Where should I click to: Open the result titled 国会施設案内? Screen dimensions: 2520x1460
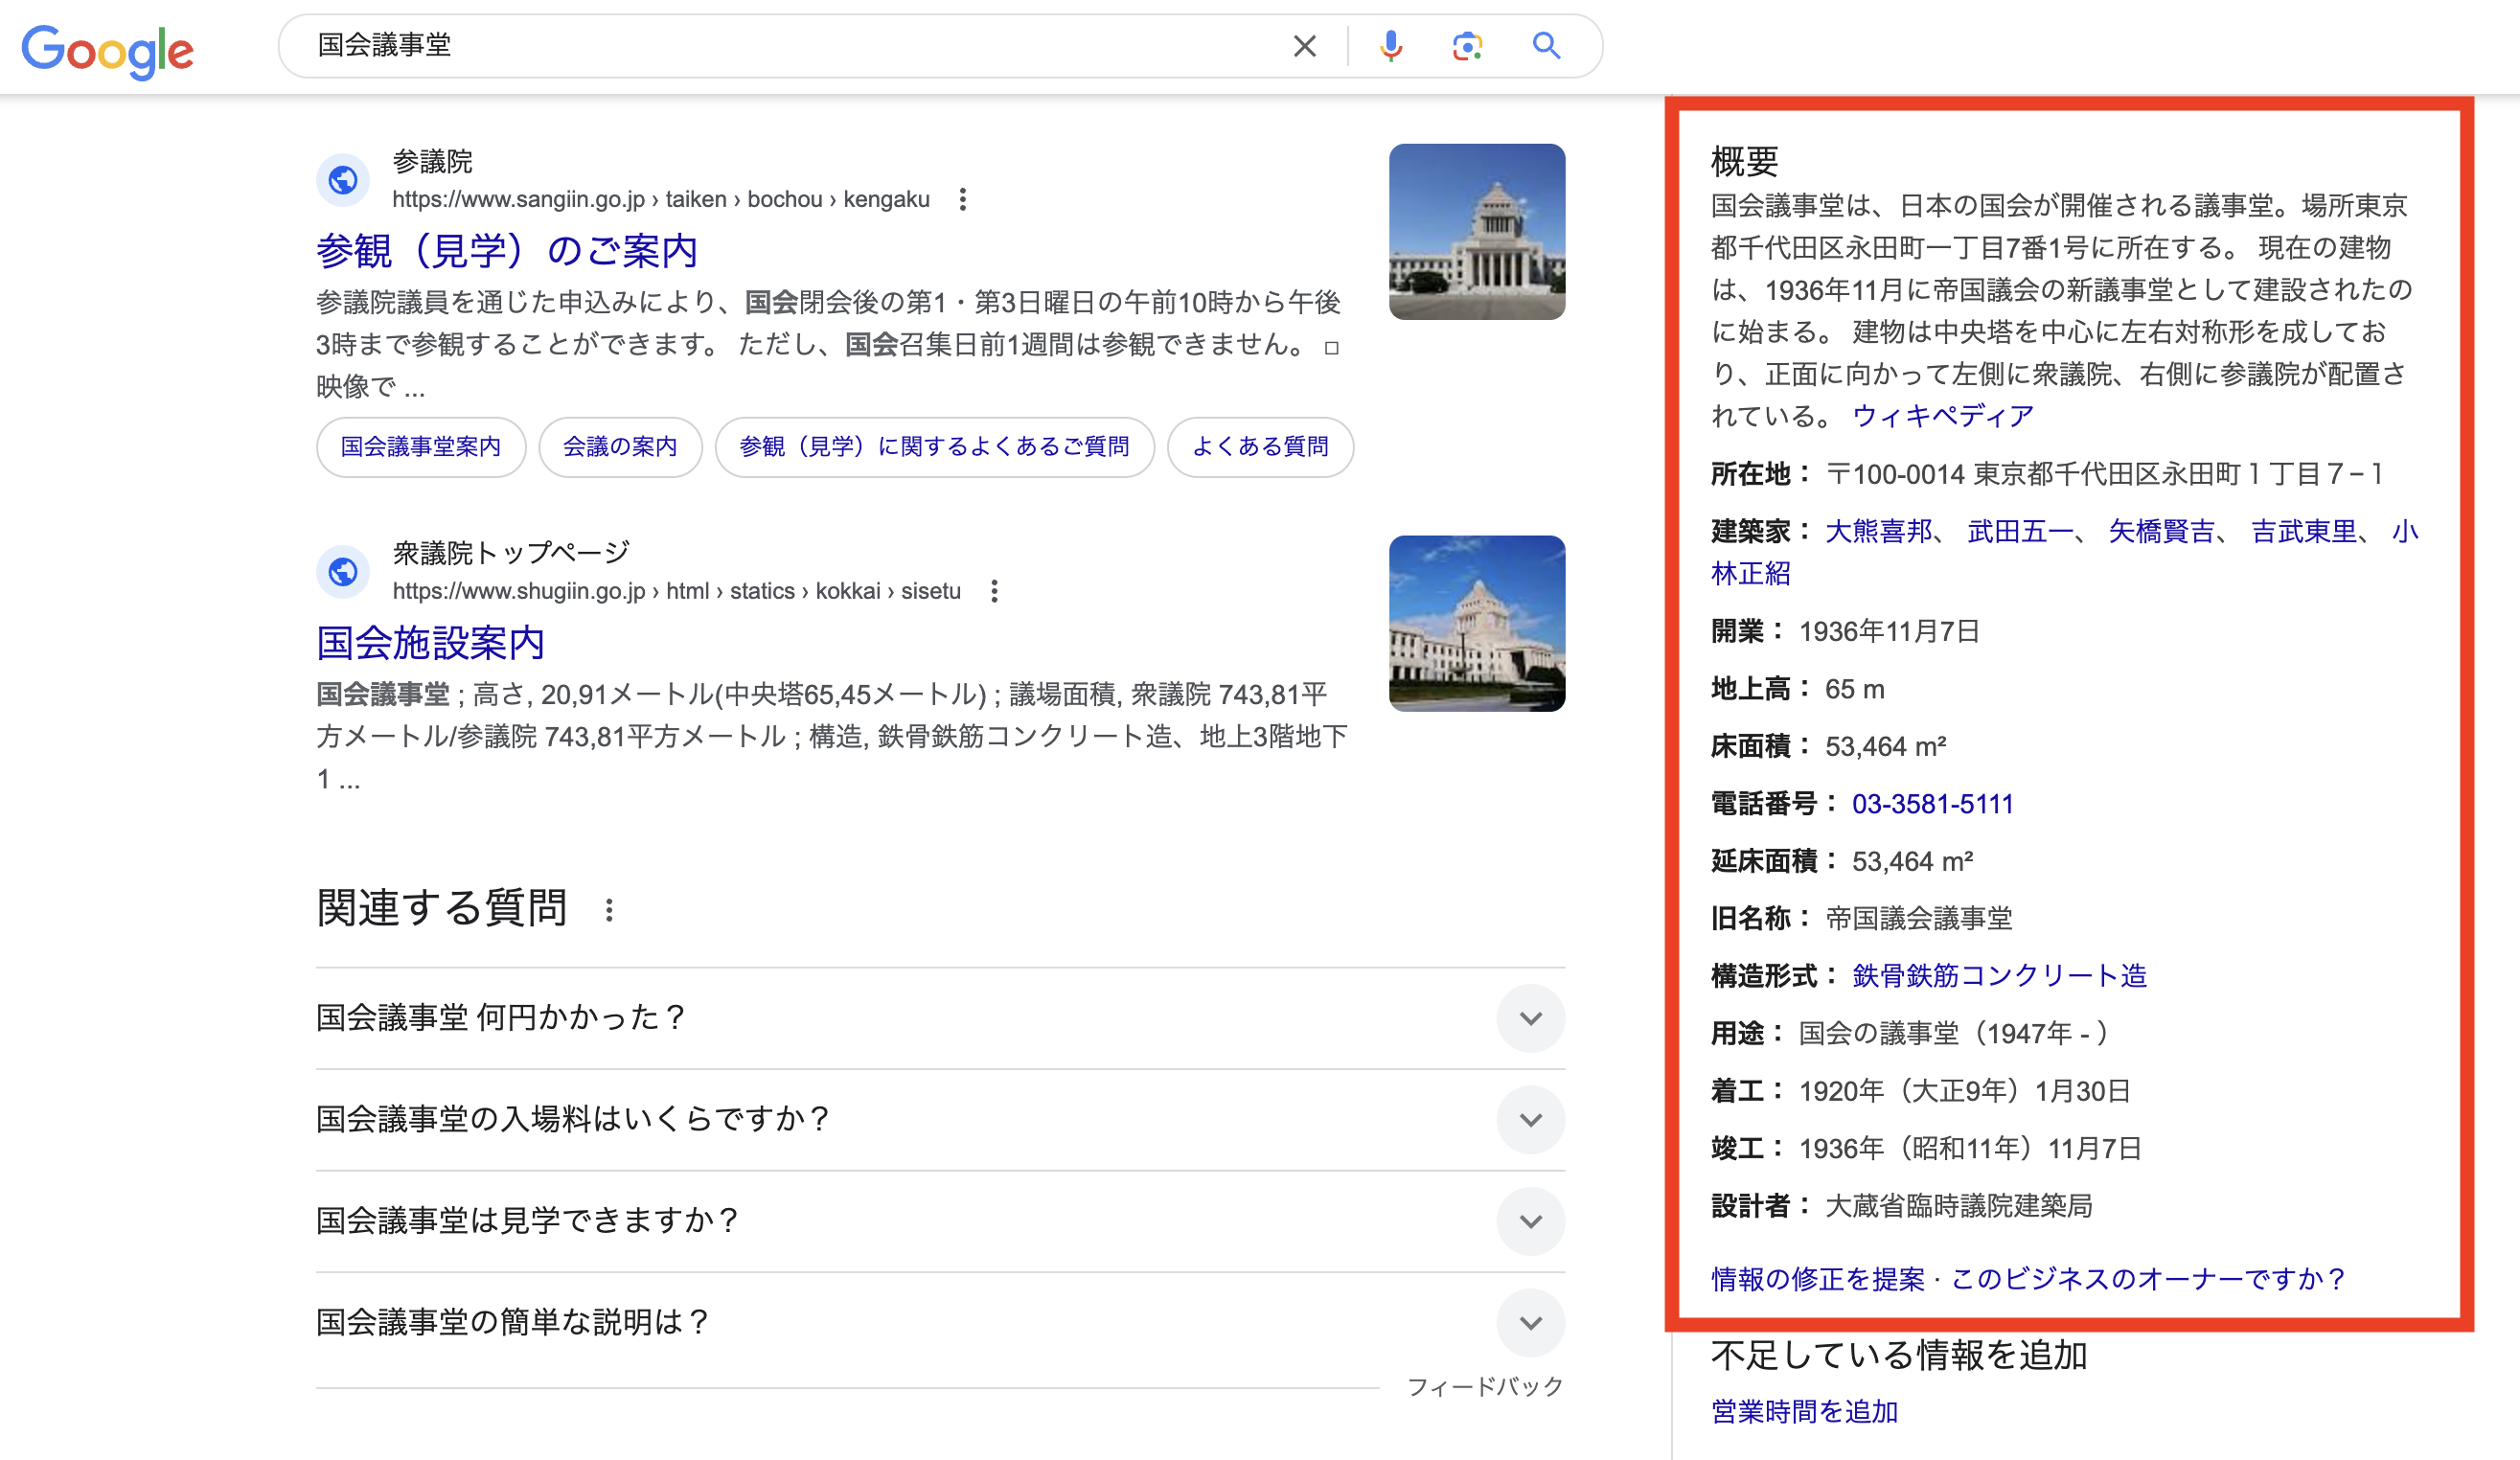point(431,642)
